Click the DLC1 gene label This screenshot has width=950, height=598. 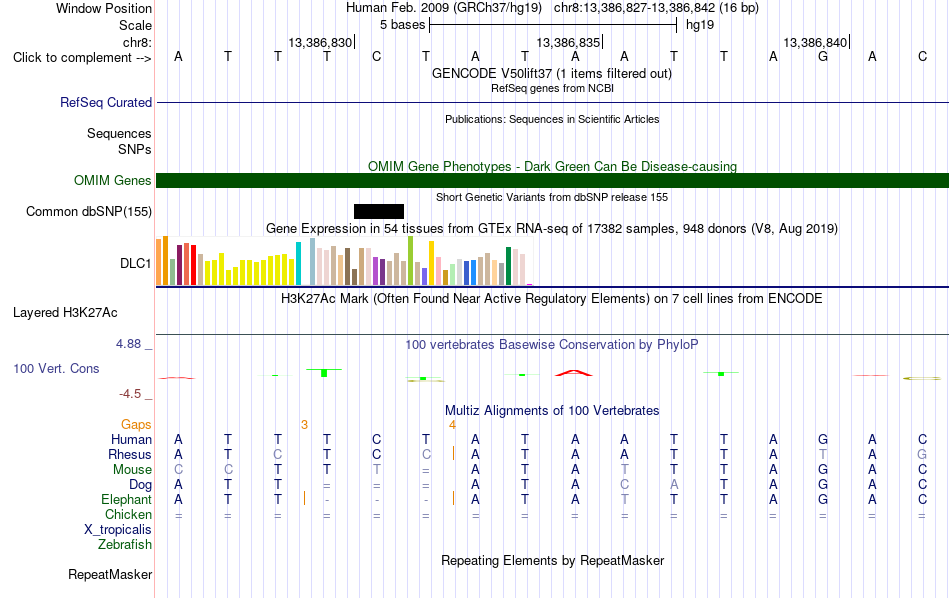(x=135, y=264)
